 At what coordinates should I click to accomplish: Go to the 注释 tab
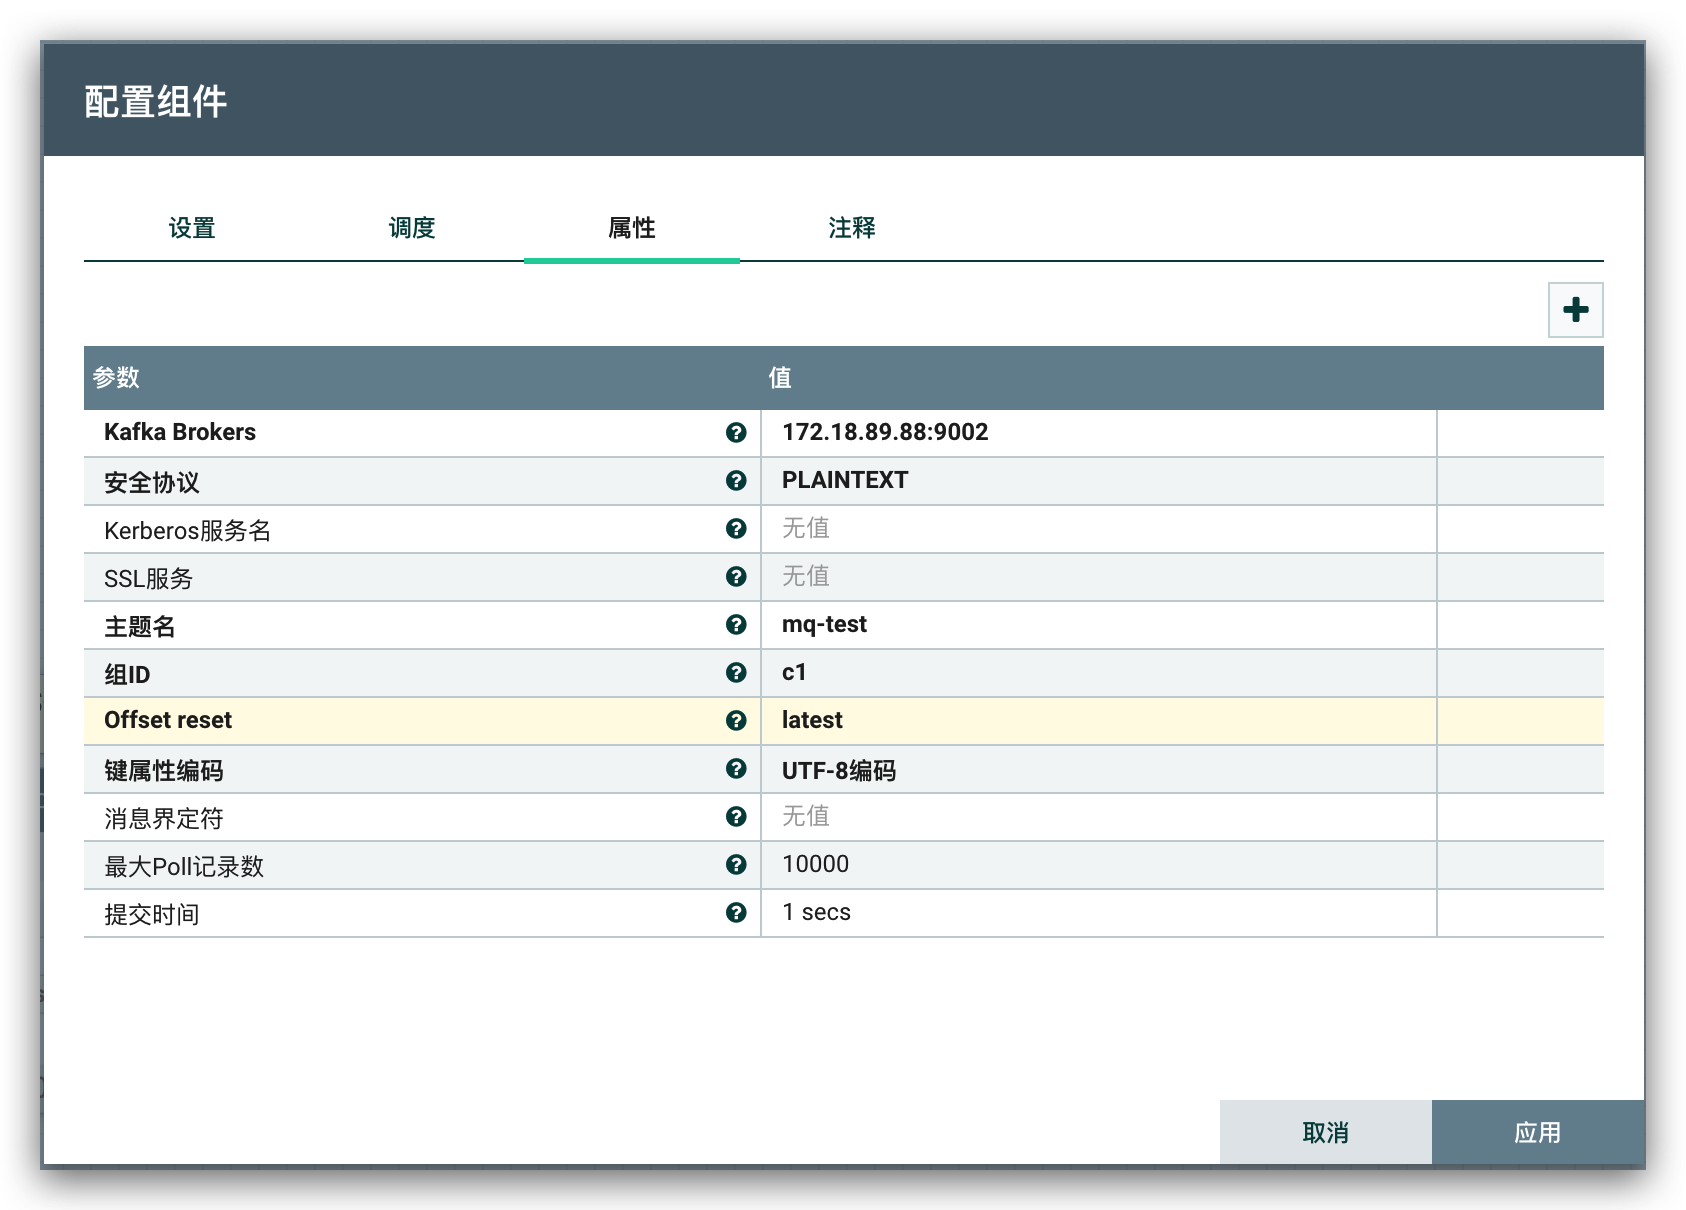point(852,228)
